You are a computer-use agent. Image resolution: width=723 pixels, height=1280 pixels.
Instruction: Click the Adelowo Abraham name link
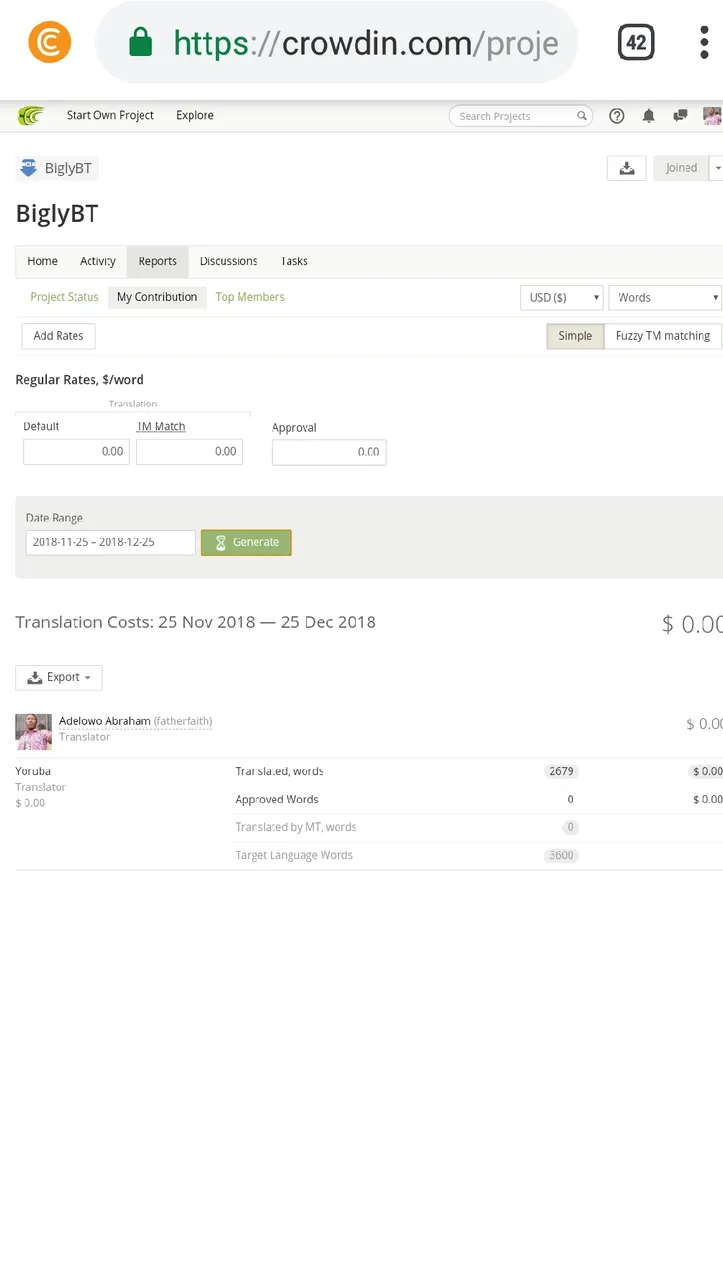105,721
